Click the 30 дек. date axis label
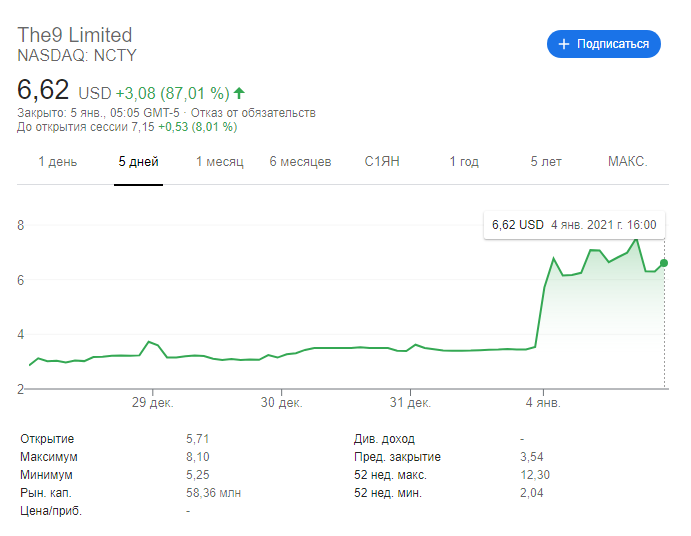691x536 pixels. [281, 402]
